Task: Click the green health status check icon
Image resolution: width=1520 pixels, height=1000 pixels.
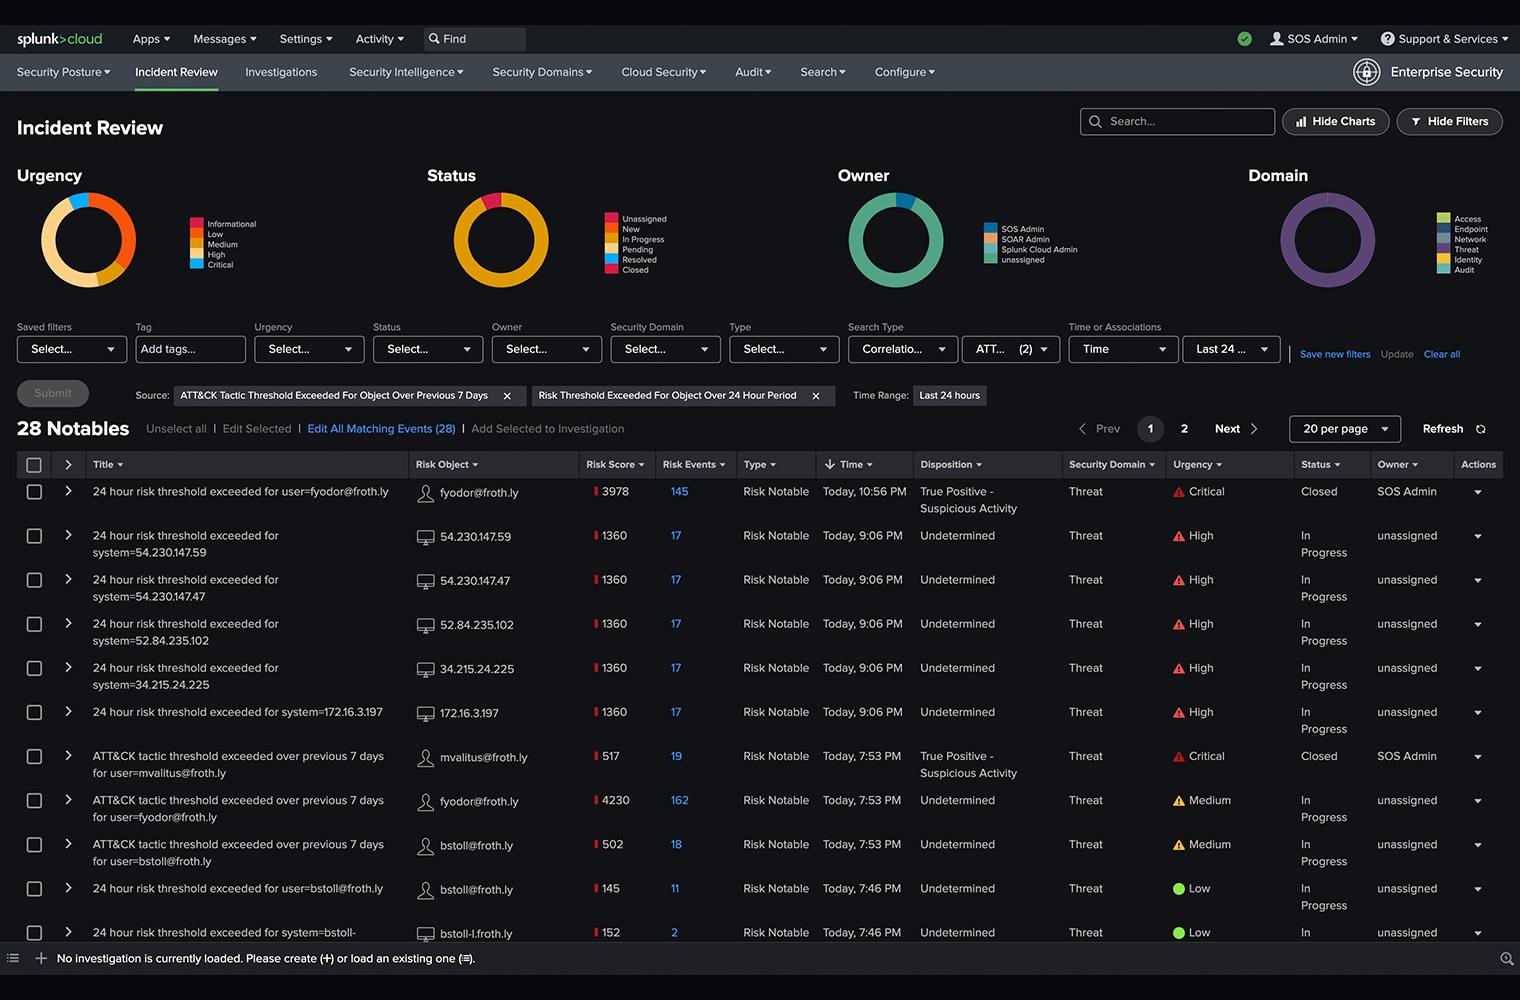Action: point(1244,39)
